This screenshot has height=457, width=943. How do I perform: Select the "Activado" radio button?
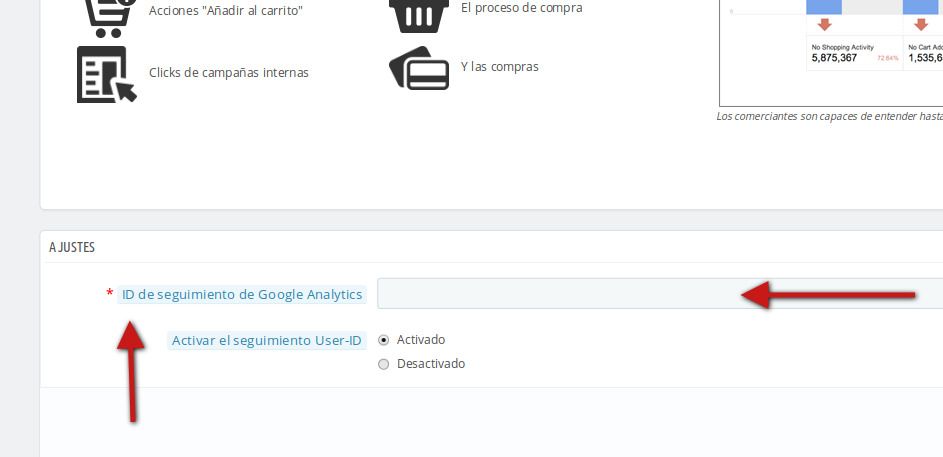coord(384,340)
